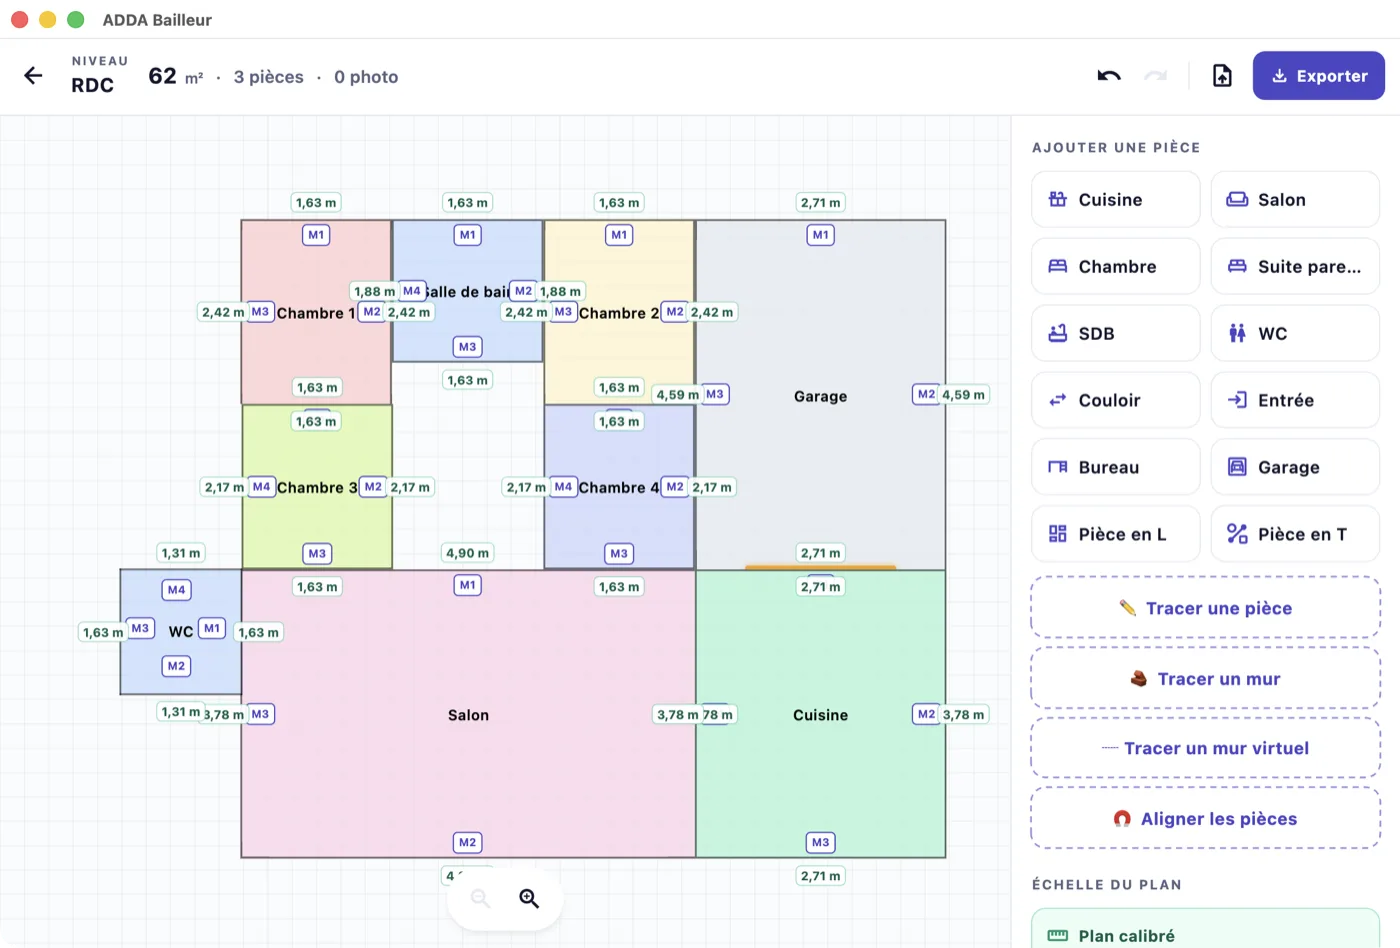The height and width of the screenshot is (948, 1400).
Task: Undo the last action
Action: click(x=1109, y=76)
